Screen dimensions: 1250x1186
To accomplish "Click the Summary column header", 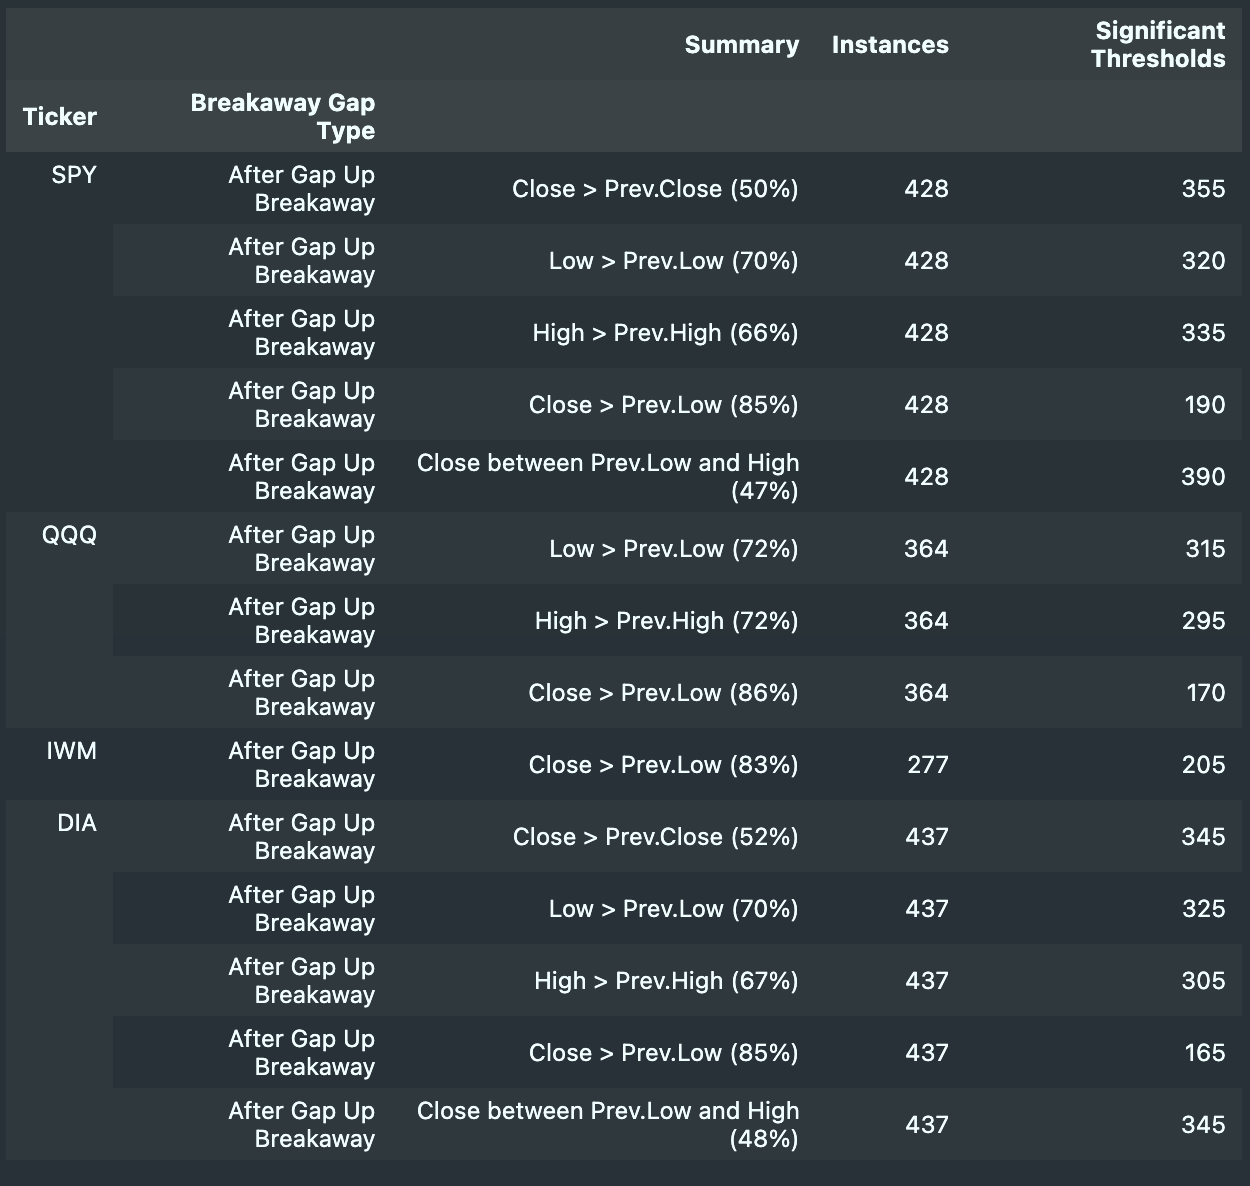I will click(741, 45).
